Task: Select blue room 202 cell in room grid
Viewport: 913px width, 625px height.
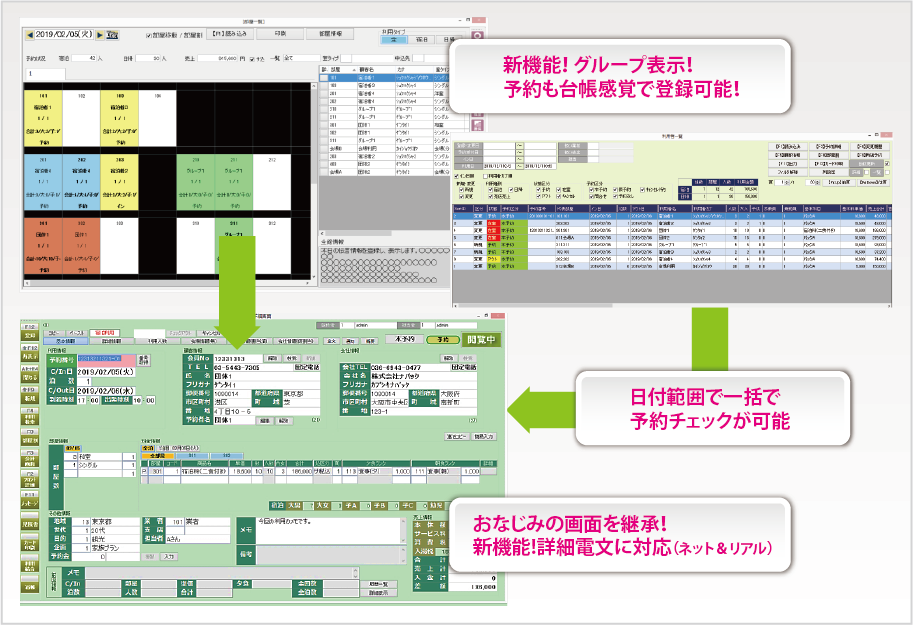Action: coord(82,182)
